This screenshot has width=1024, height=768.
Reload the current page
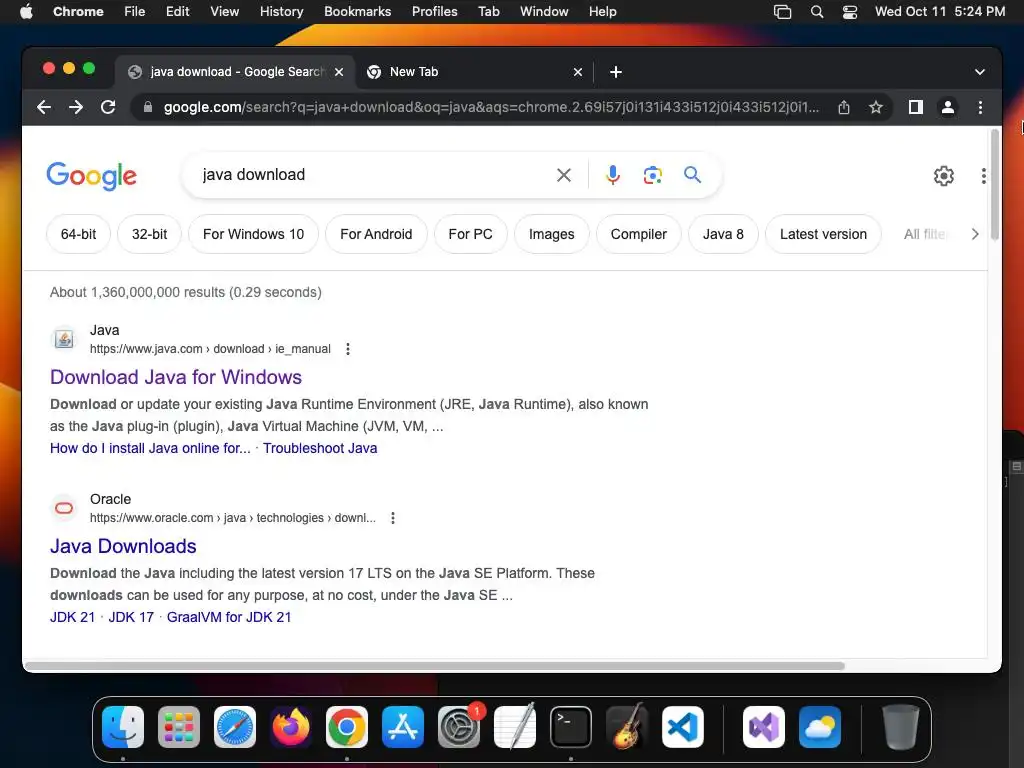tap(108, 107)
